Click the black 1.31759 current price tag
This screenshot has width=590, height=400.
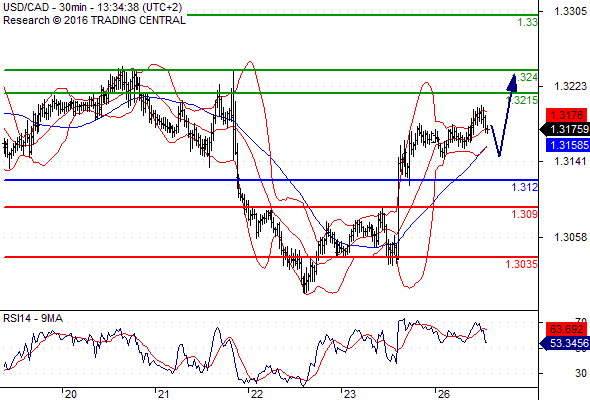pyautogui.click(x=564, y=129)
